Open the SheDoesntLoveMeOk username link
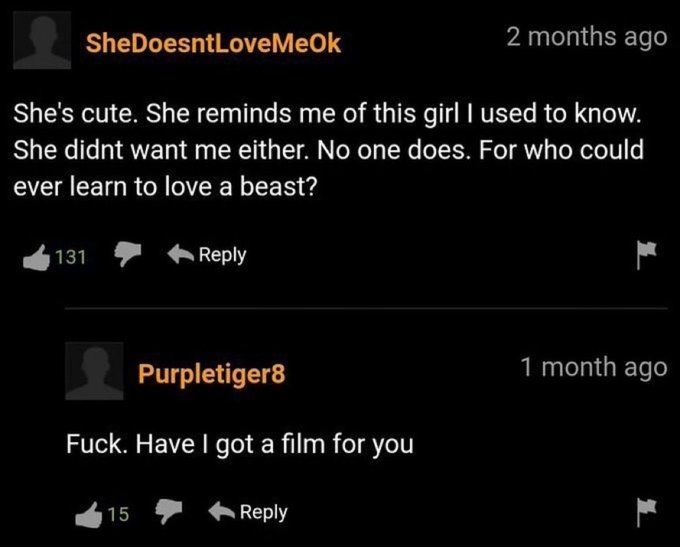The height and width of the screenshot is (547, 680). click(214, 43)
